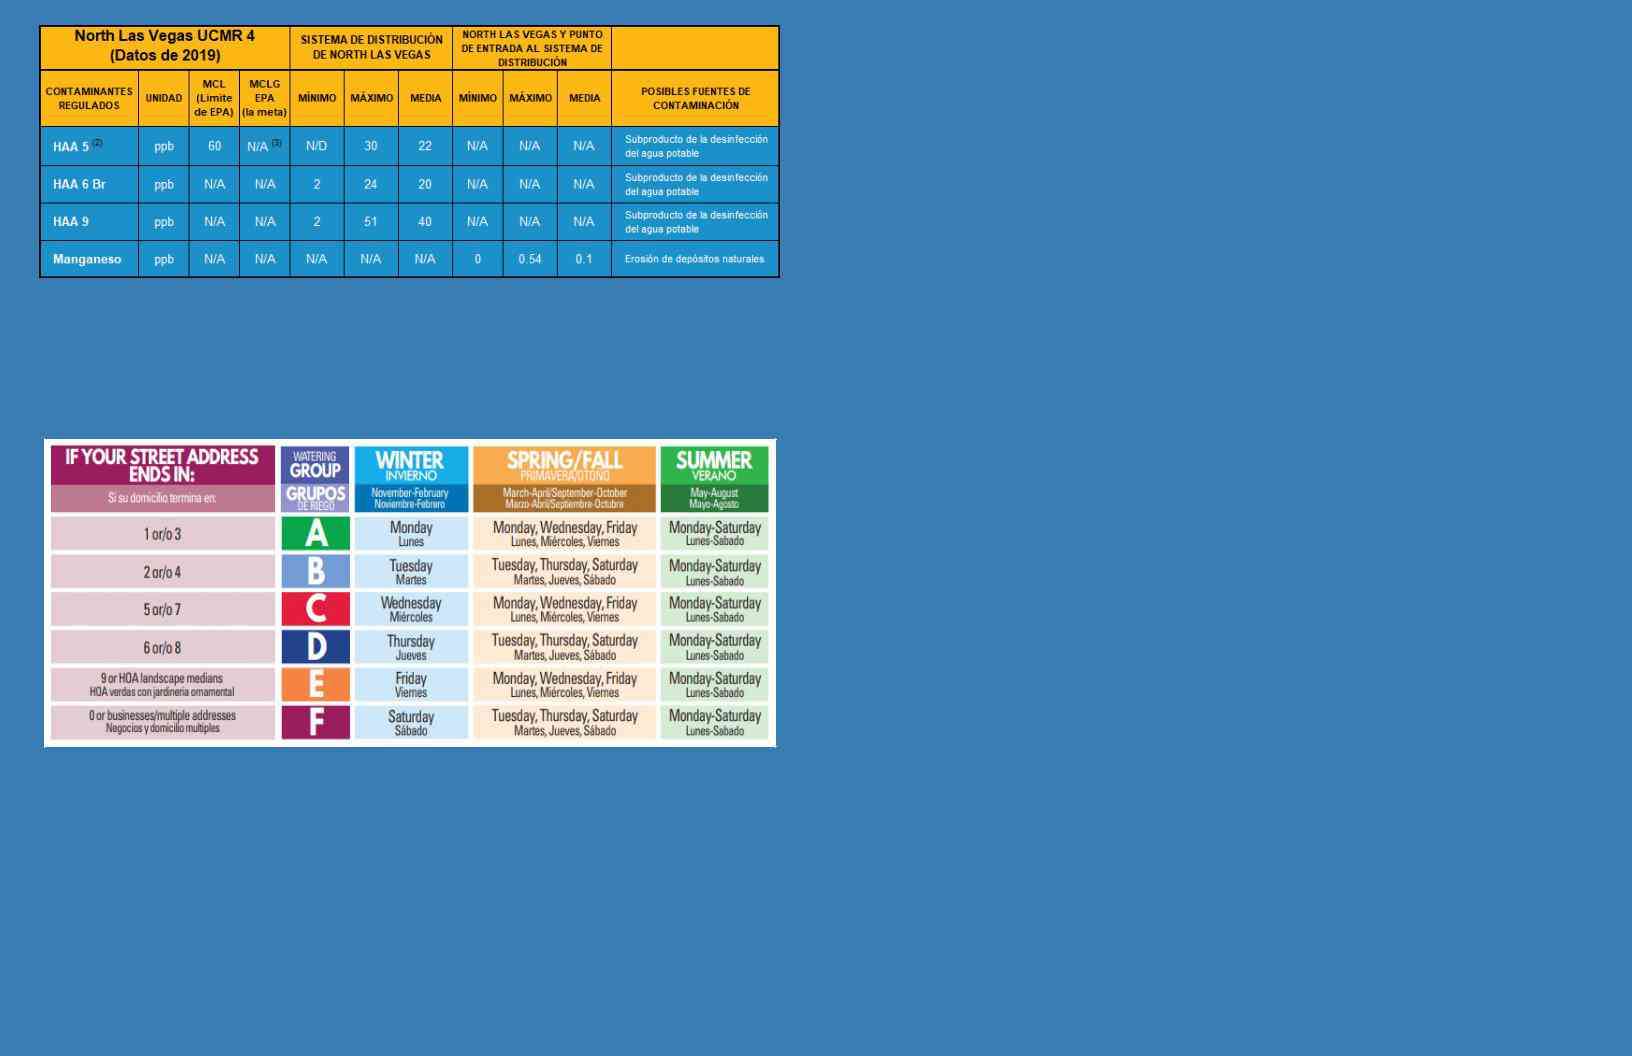The image size is (1632, 1056).
Task: Click the 'WINTER INVIERNO' header
Action: point(411,465)
